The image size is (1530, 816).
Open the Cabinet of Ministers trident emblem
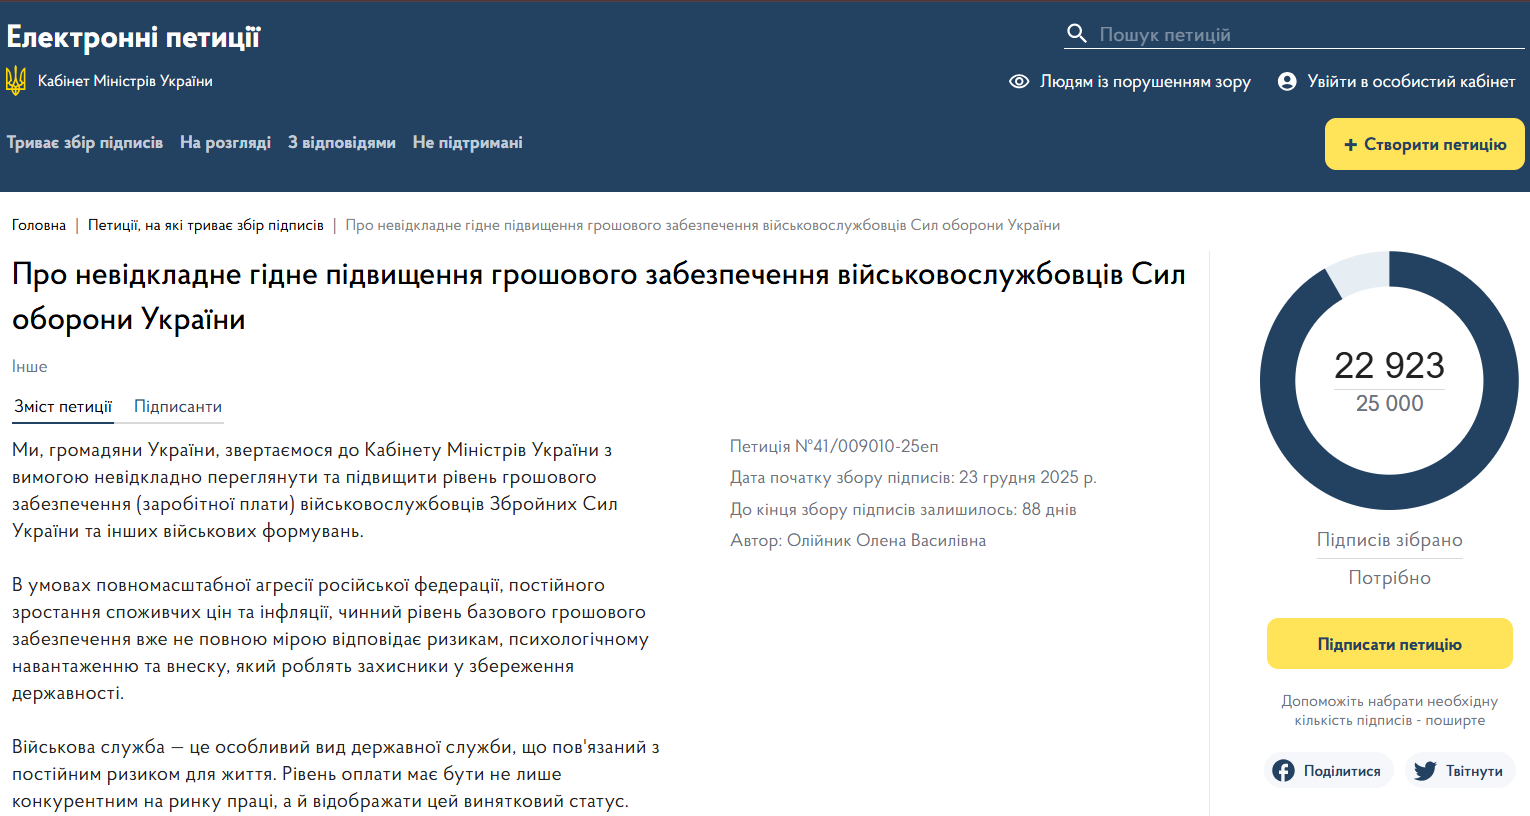tap(17, 79)
